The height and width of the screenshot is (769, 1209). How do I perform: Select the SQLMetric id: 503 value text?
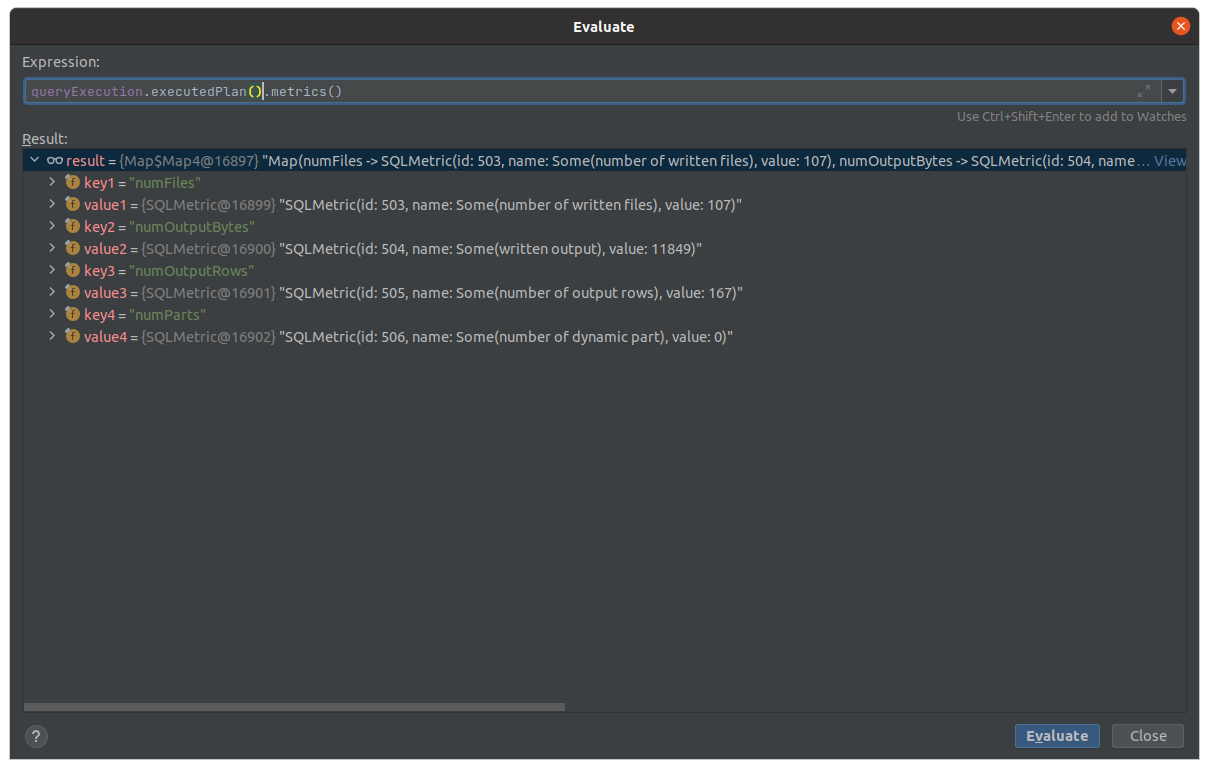click(x=510, y=205)
